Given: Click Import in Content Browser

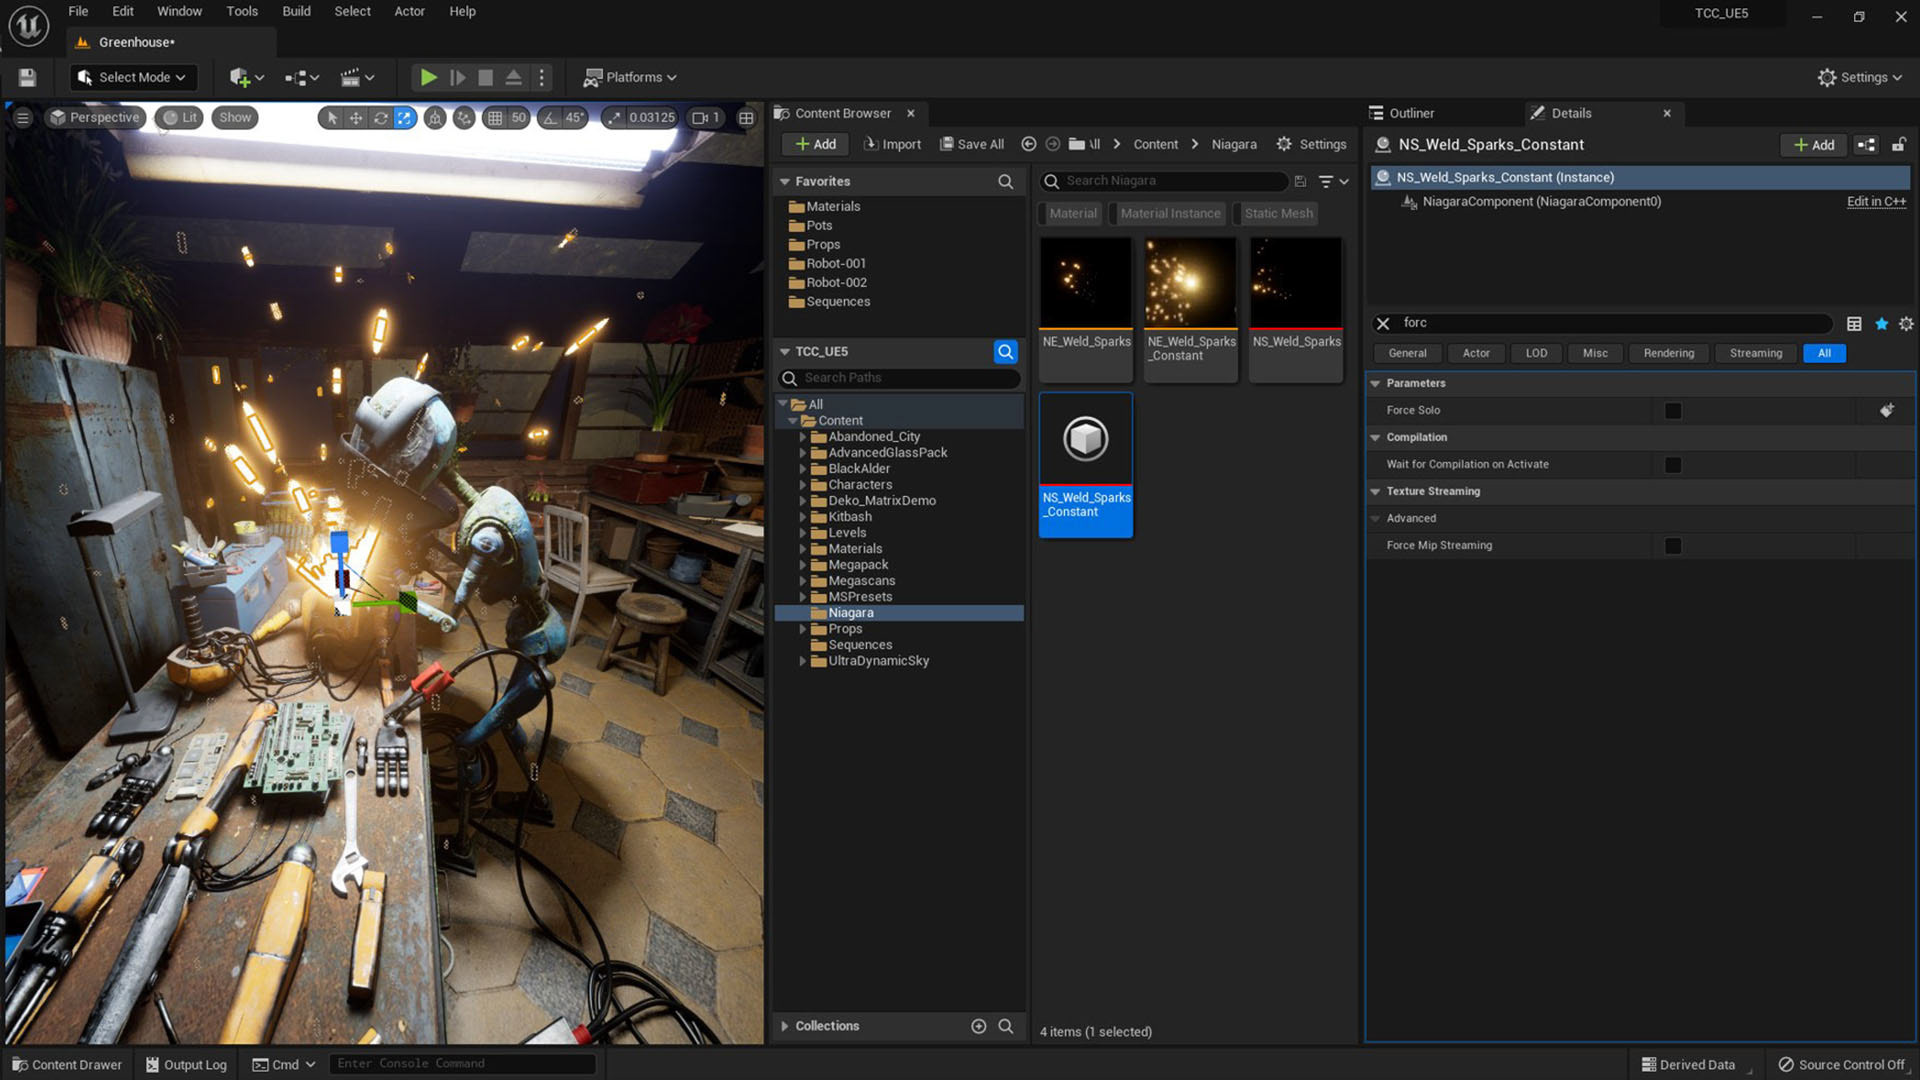Looking at the screenshot, I should [892, 144].
